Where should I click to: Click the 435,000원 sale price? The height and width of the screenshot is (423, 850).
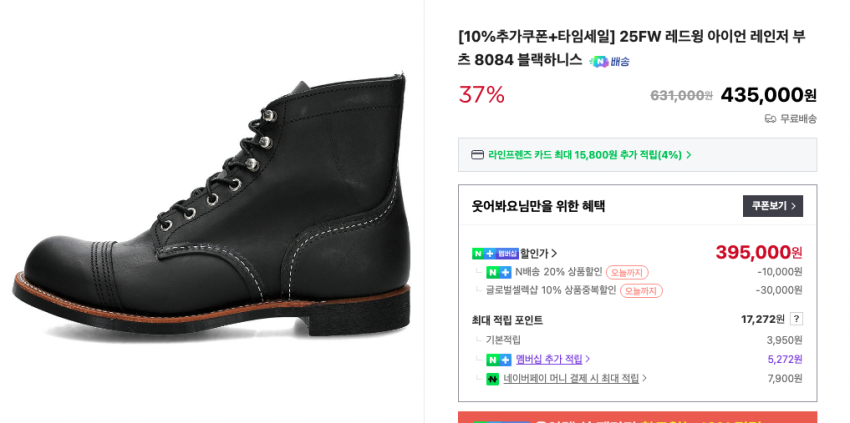click(x=768, y=95)
